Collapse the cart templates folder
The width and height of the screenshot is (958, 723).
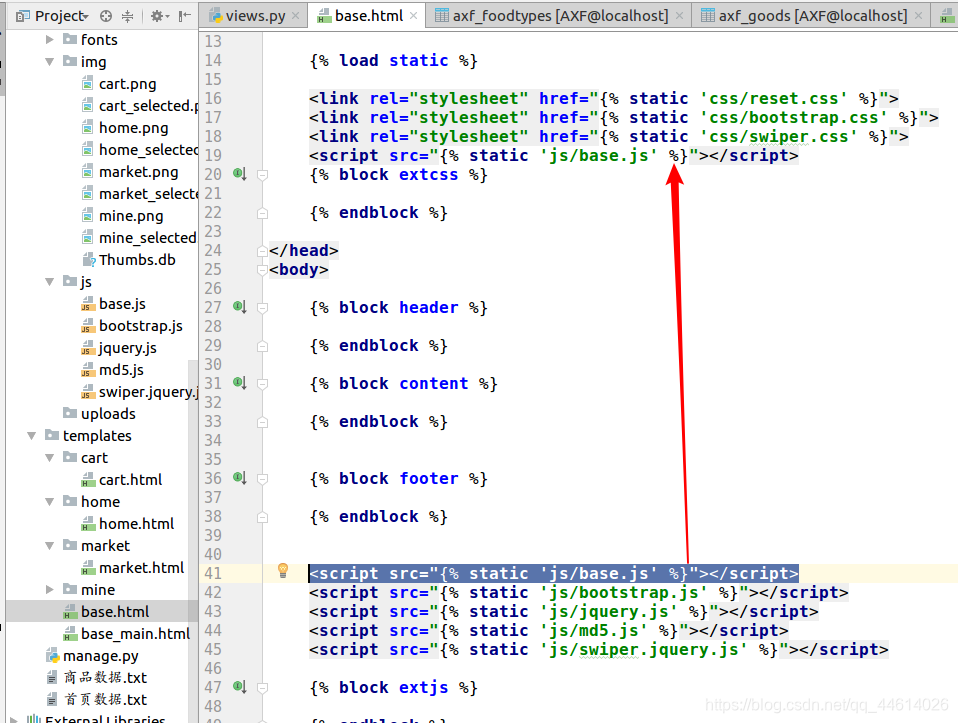tap(49, 458)
